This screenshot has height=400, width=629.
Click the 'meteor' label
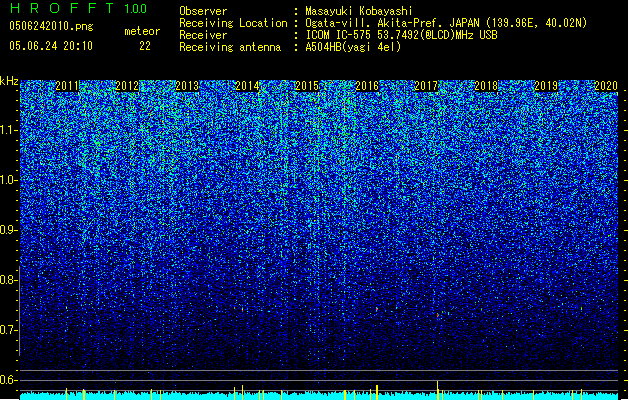tap(142, 31)
